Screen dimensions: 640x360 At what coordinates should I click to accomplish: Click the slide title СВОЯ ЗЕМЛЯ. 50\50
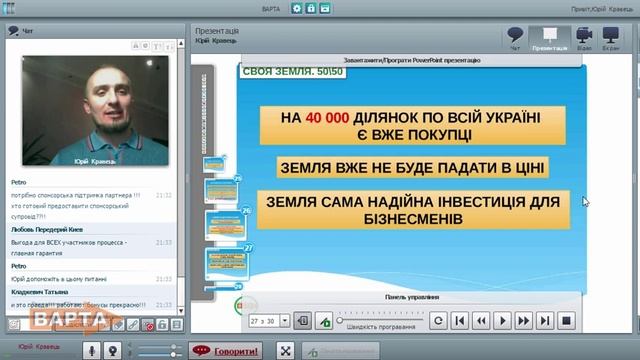(x=292, y=72)
